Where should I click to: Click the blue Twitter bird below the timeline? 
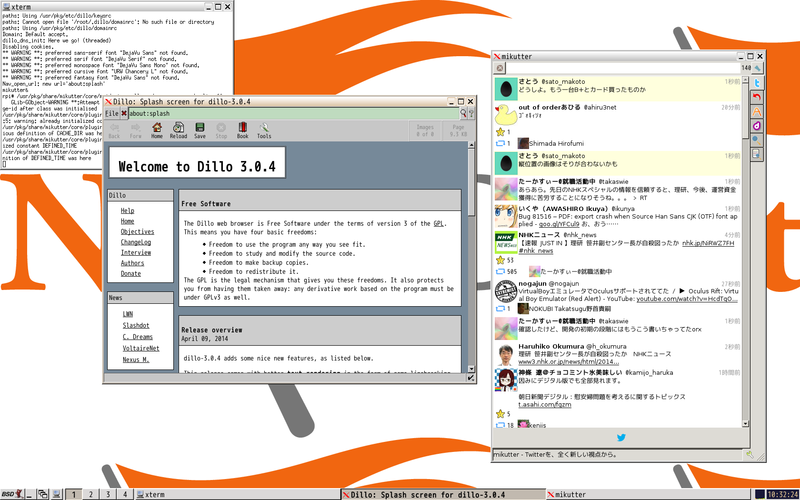pyautogui.click(x=621, y=437)
